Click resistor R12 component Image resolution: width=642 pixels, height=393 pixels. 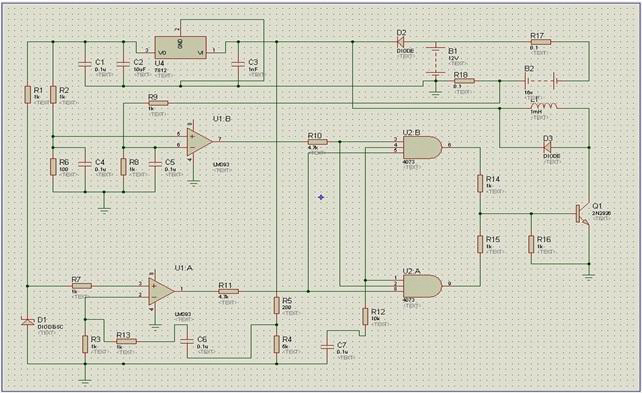pos(365,317)
